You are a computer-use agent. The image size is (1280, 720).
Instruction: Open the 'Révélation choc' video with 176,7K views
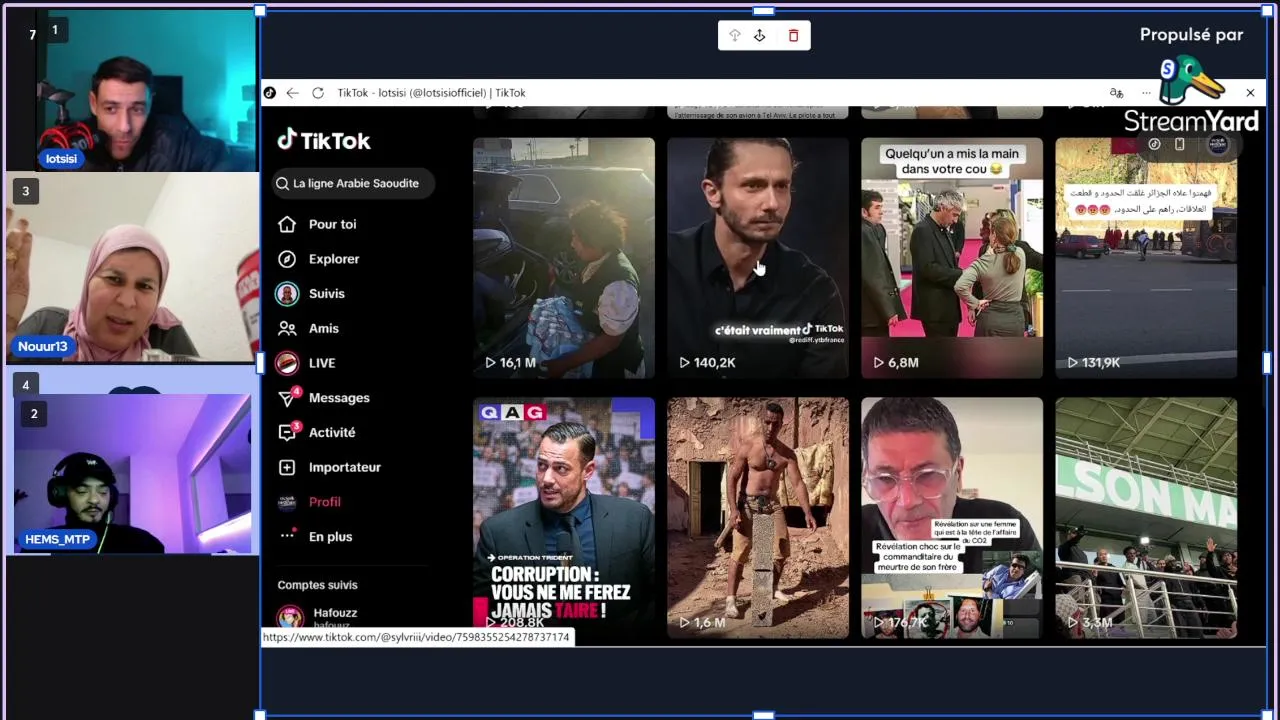(952, 518)
